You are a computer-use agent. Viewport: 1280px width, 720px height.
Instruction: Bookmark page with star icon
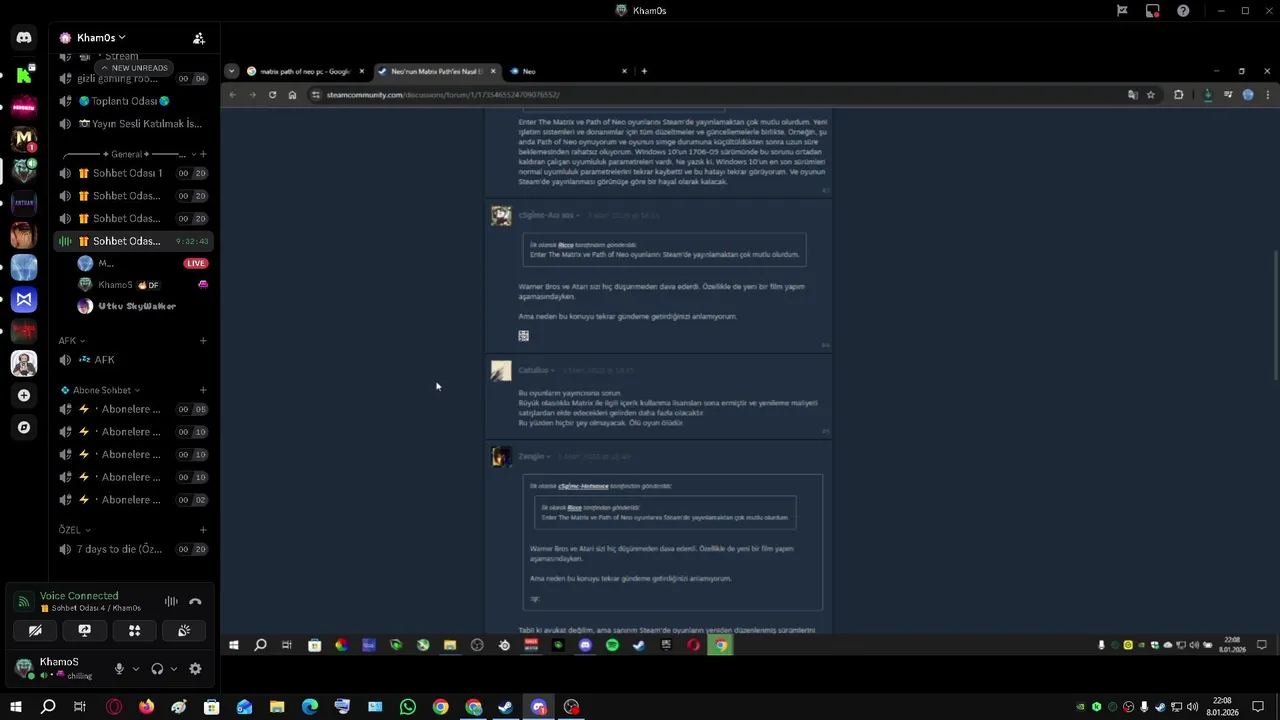(x=1151, y=95)
